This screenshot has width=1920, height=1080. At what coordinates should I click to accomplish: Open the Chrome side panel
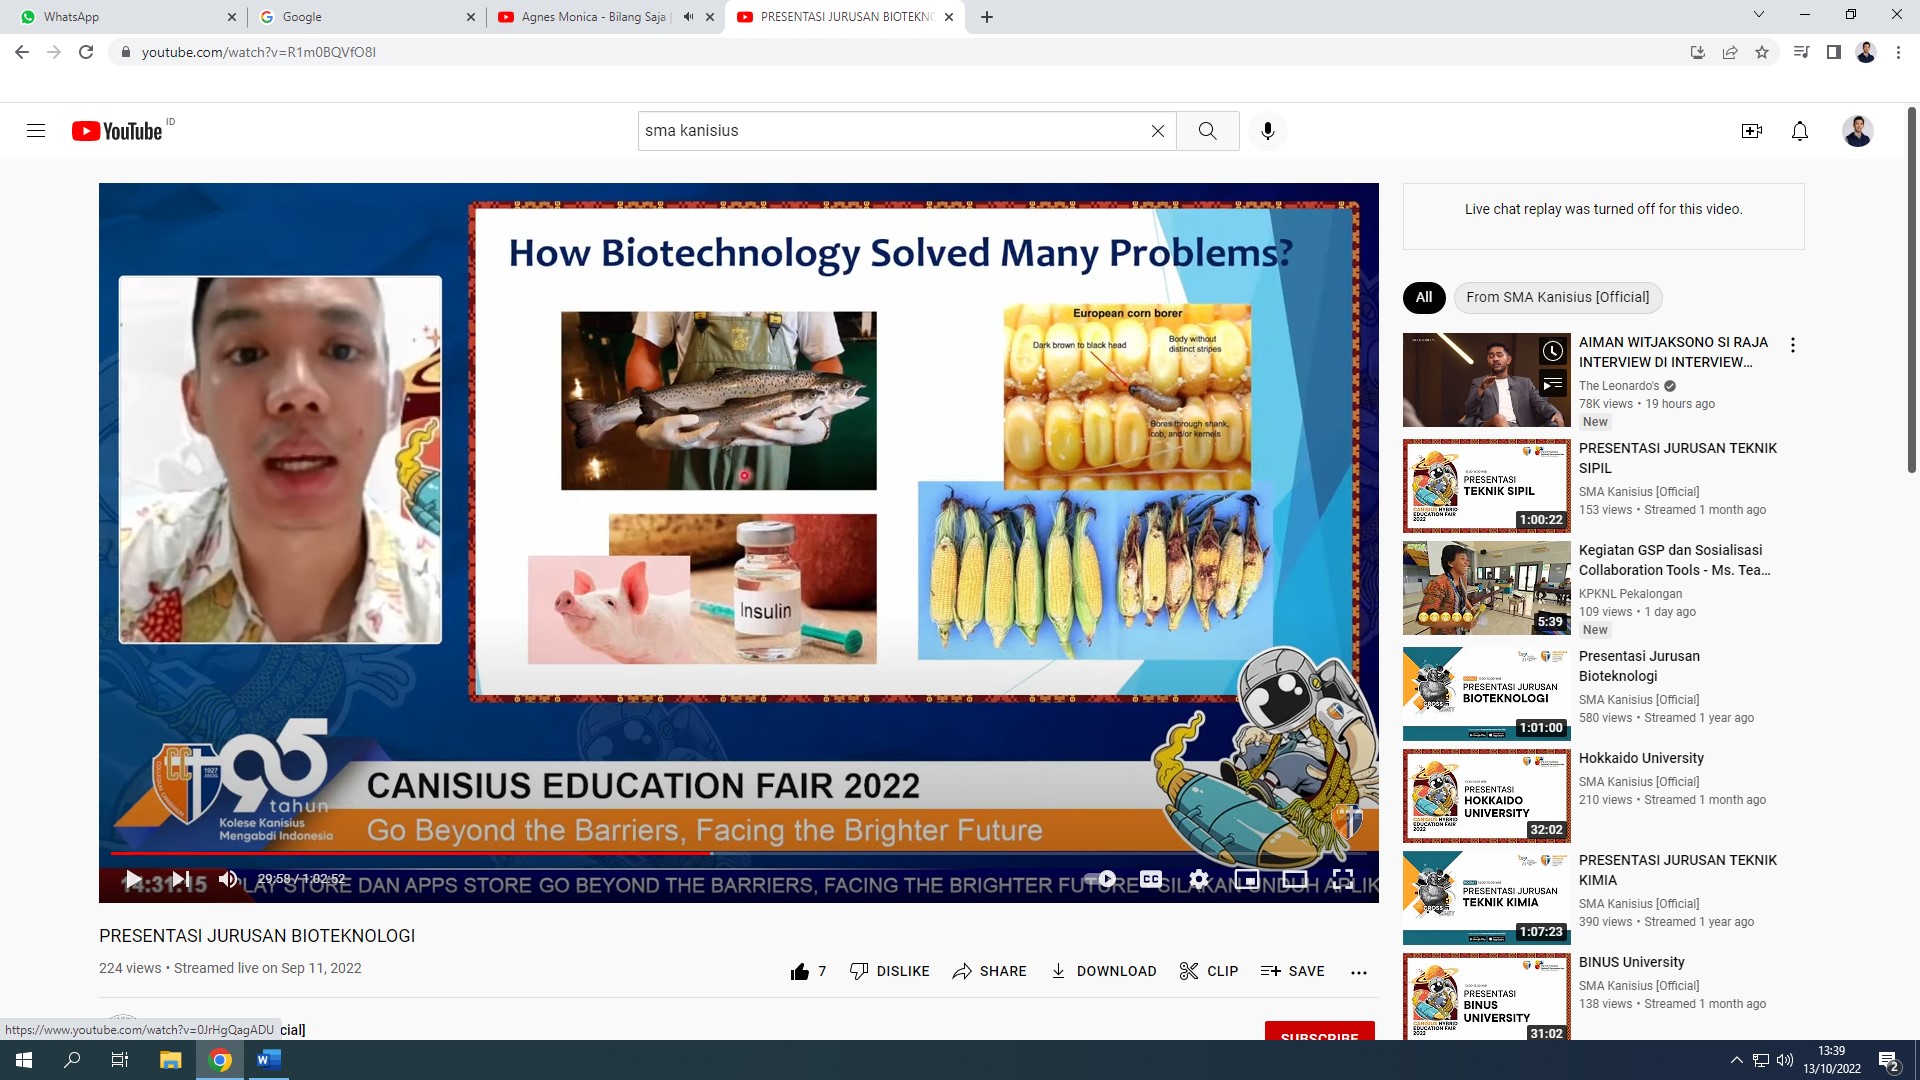(x=1833, y=52)
